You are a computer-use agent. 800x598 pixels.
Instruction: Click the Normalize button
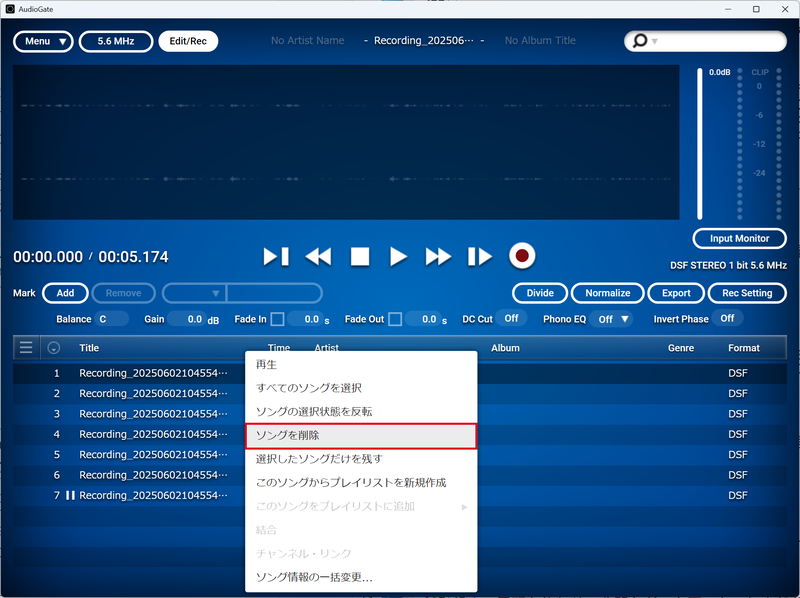[607, 293]
